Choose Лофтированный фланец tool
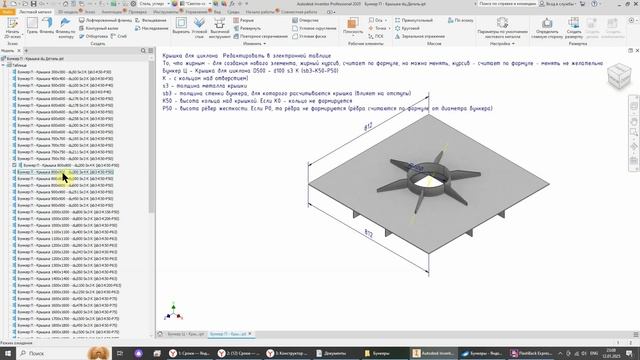Viewport: 640px width, 360px height. click(x=105, y=20)
